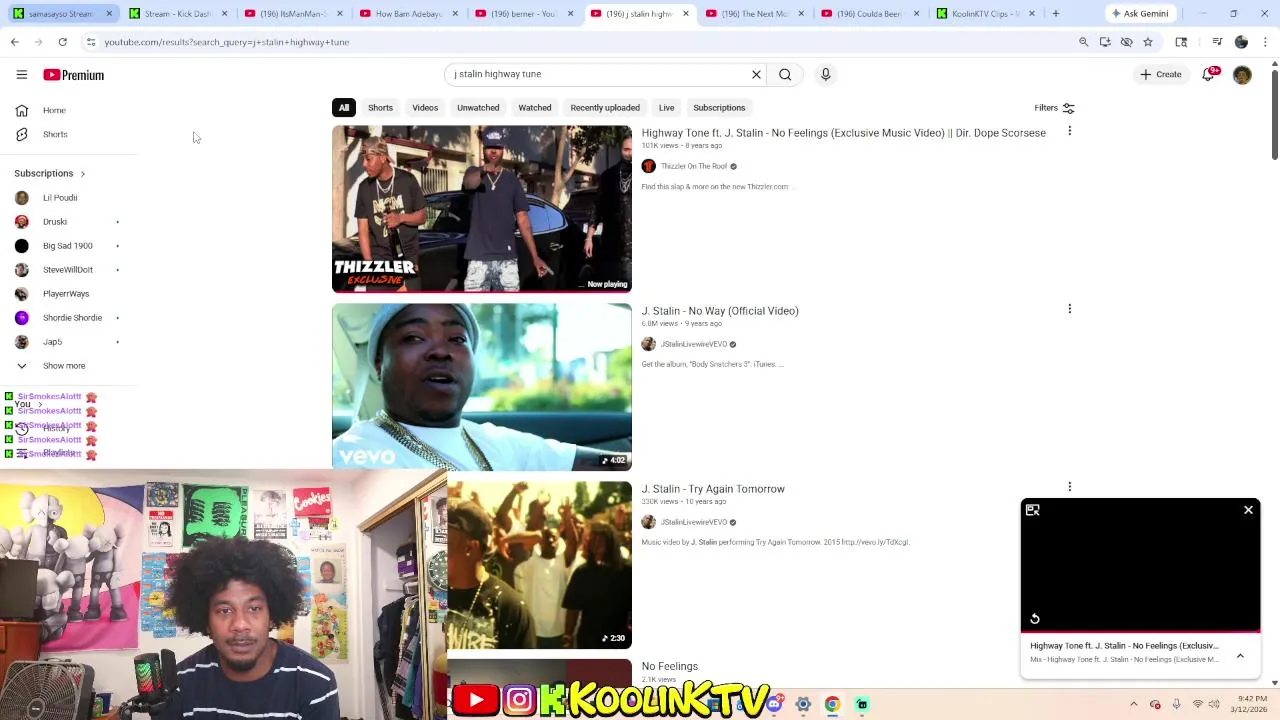Image resolution: width=1280 pixels, height=720 pixels.
Task: Select the All filter chip
Action: click(x=344, y=107)
